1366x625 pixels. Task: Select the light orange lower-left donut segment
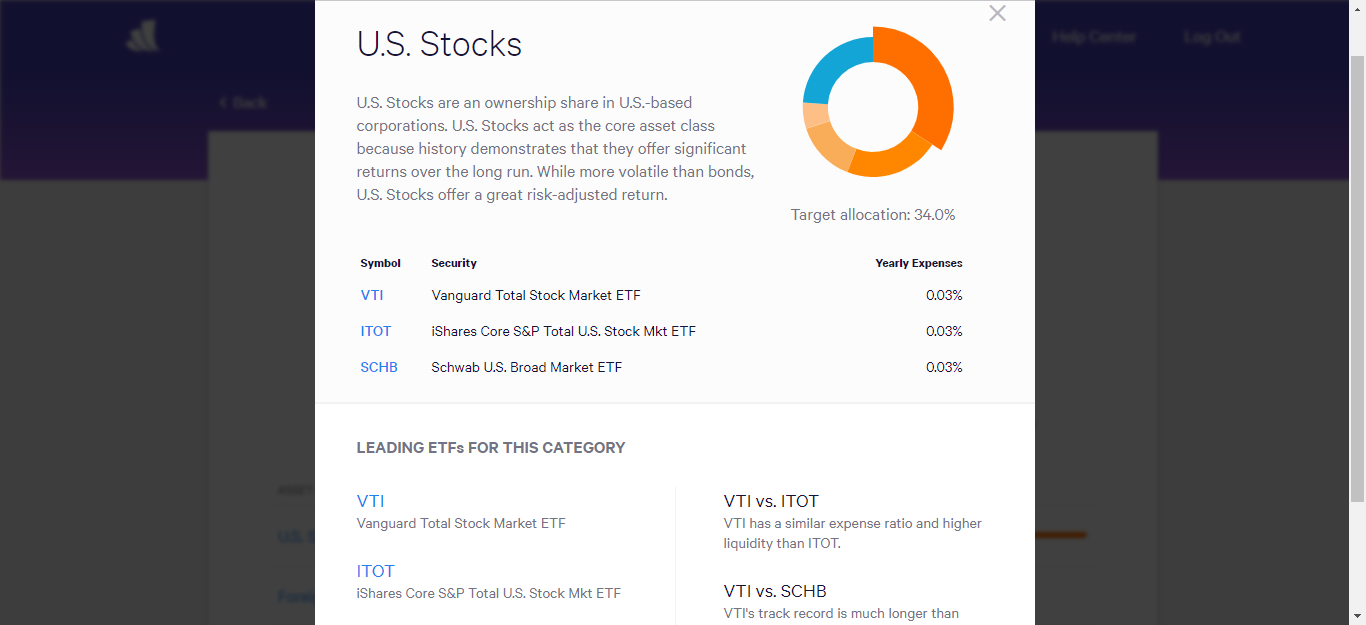pyautogui.click(x=830, y=145)
